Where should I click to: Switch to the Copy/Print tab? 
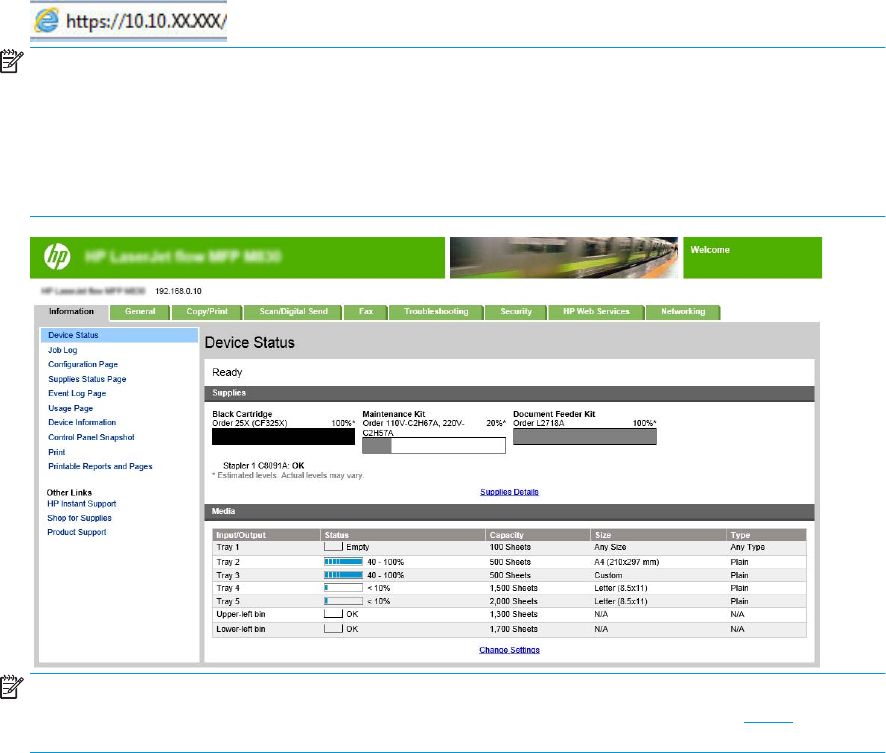click(x=209, y=312)
